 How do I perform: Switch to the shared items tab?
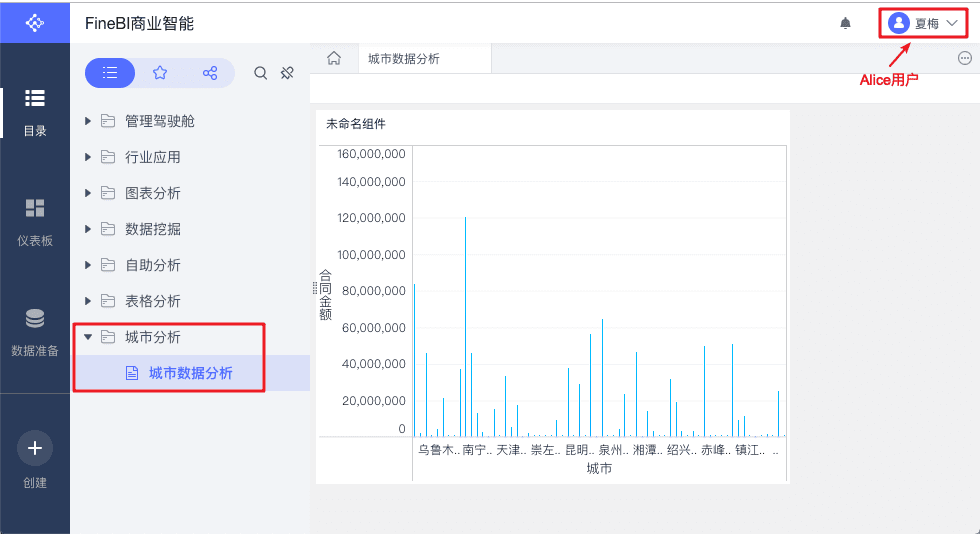(x=210, y=73)
